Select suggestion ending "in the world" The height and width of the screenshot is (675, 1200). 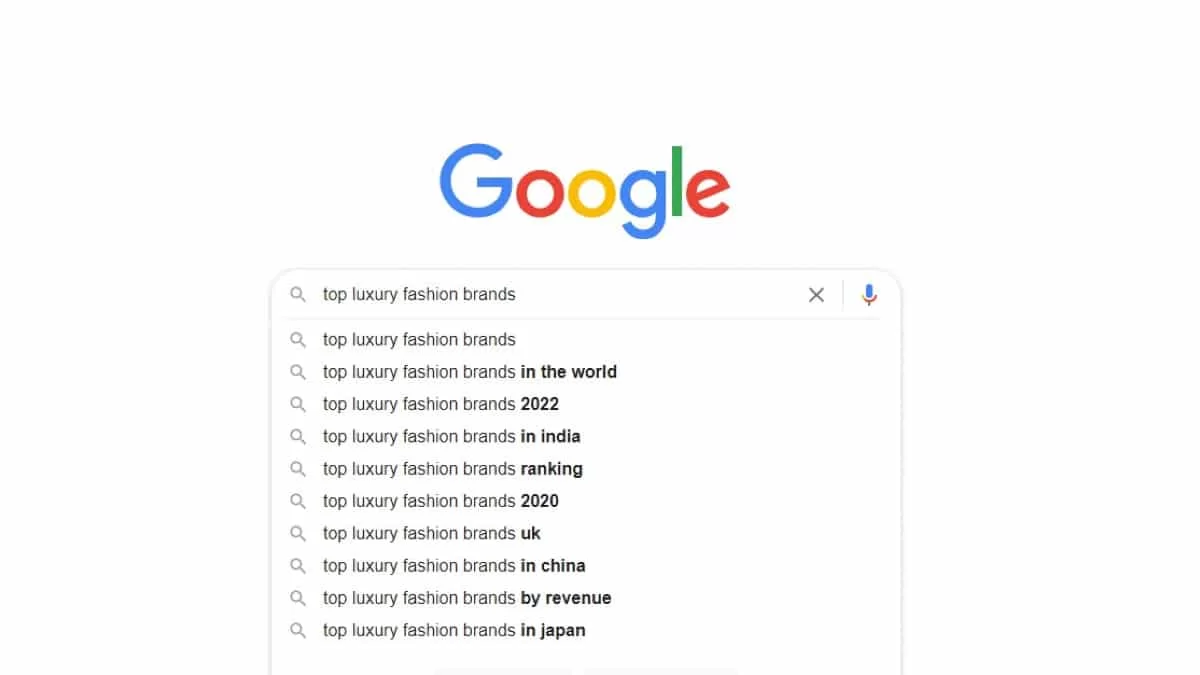469,372
